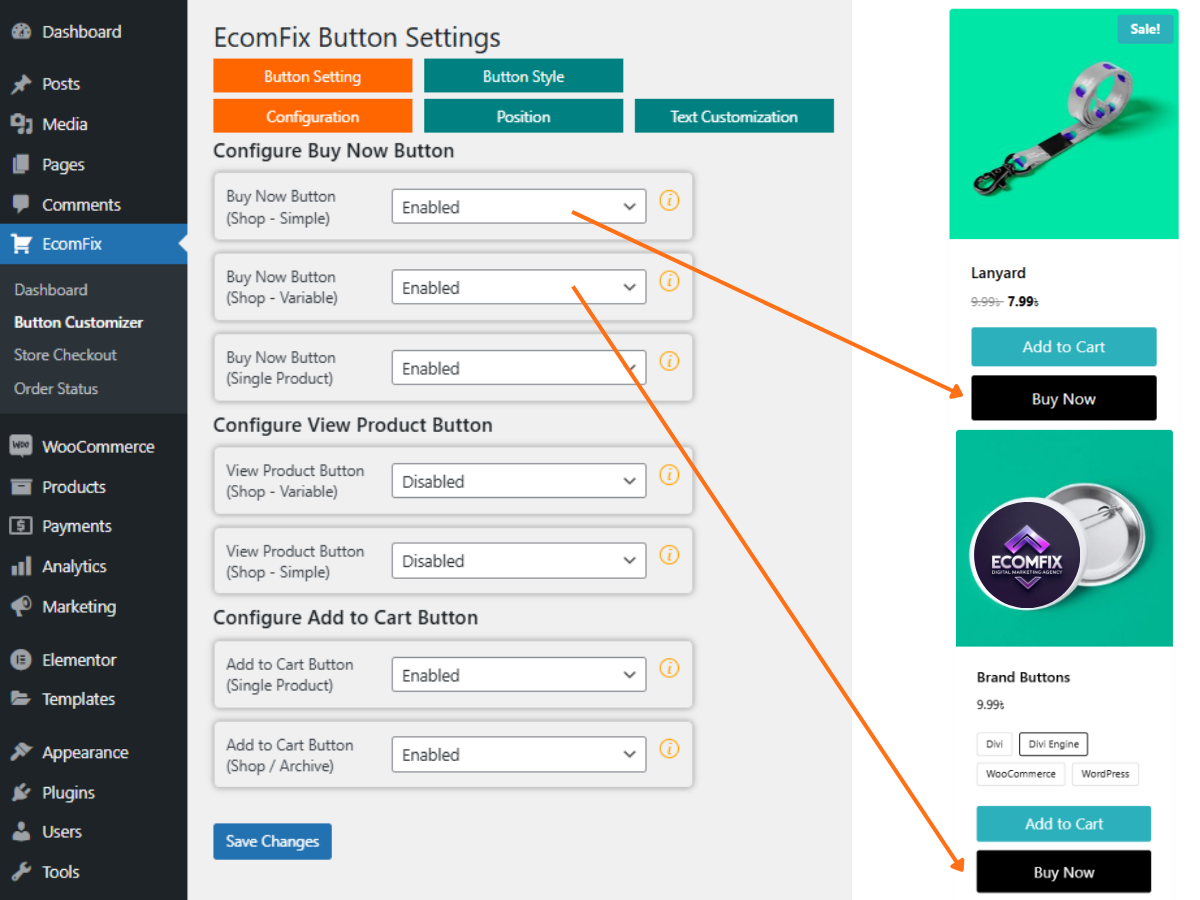Viewport: 1200px width, 900px height.
Task: Click Buy Now under Brand Buttons
Action: pos(1064,872)
